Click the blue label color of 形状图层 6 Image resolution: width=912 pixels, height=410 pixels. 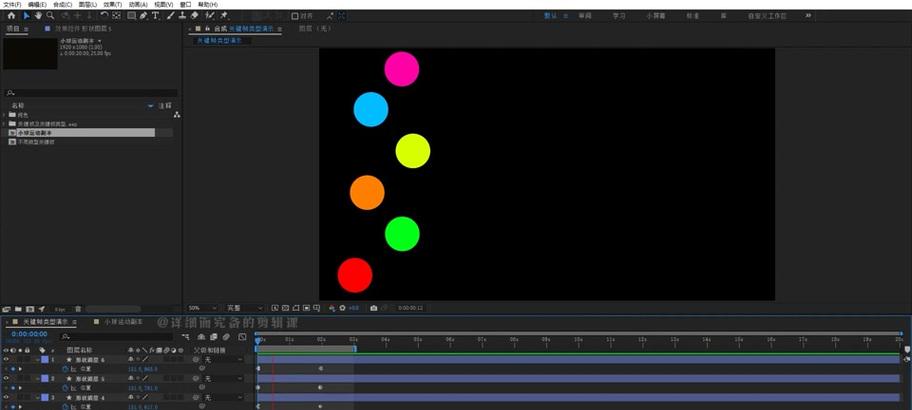45,359
